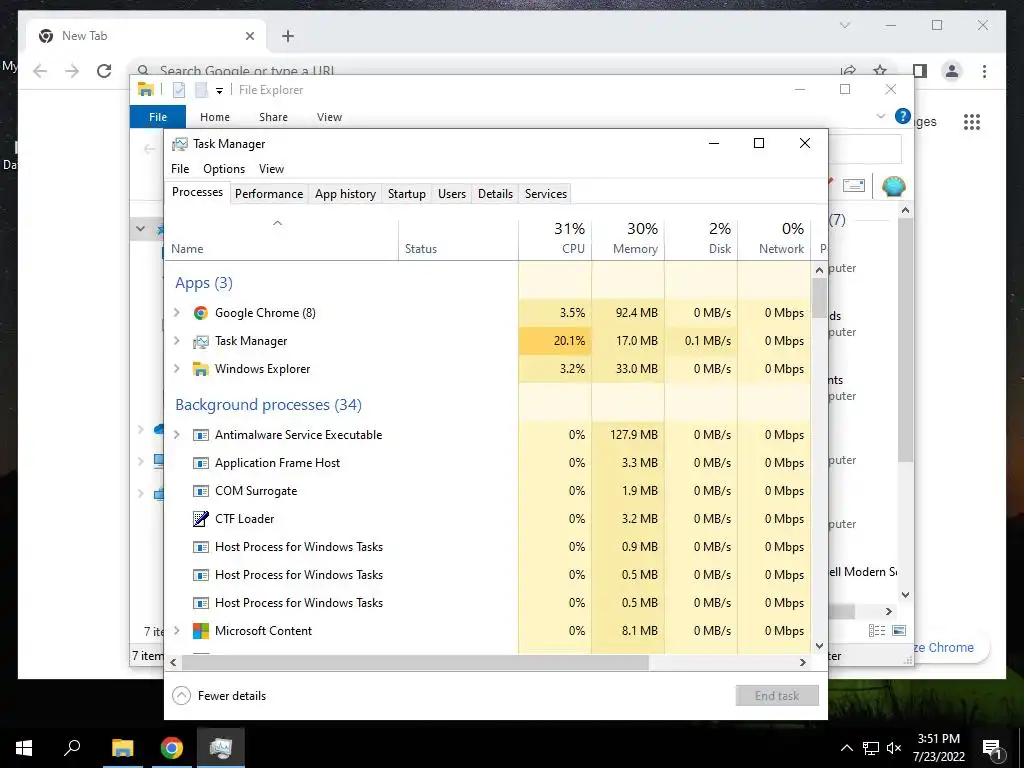Image resolution: width=1024 pixels, height=768 pixels.
Task: Click the network tray icon
Action: click(x=871, y=748)
